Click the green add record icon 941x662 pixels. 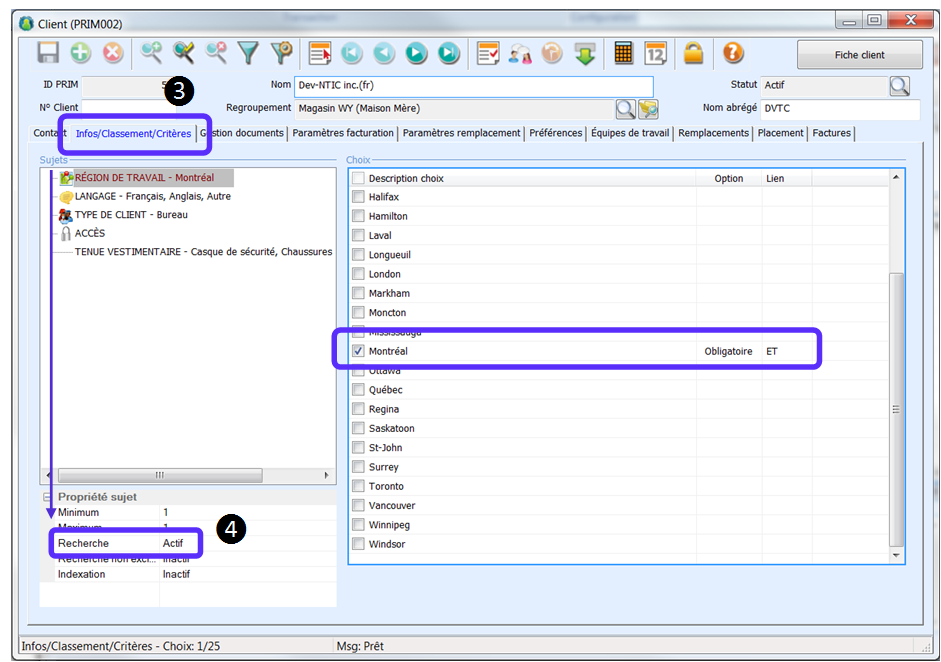click(80, 54)
